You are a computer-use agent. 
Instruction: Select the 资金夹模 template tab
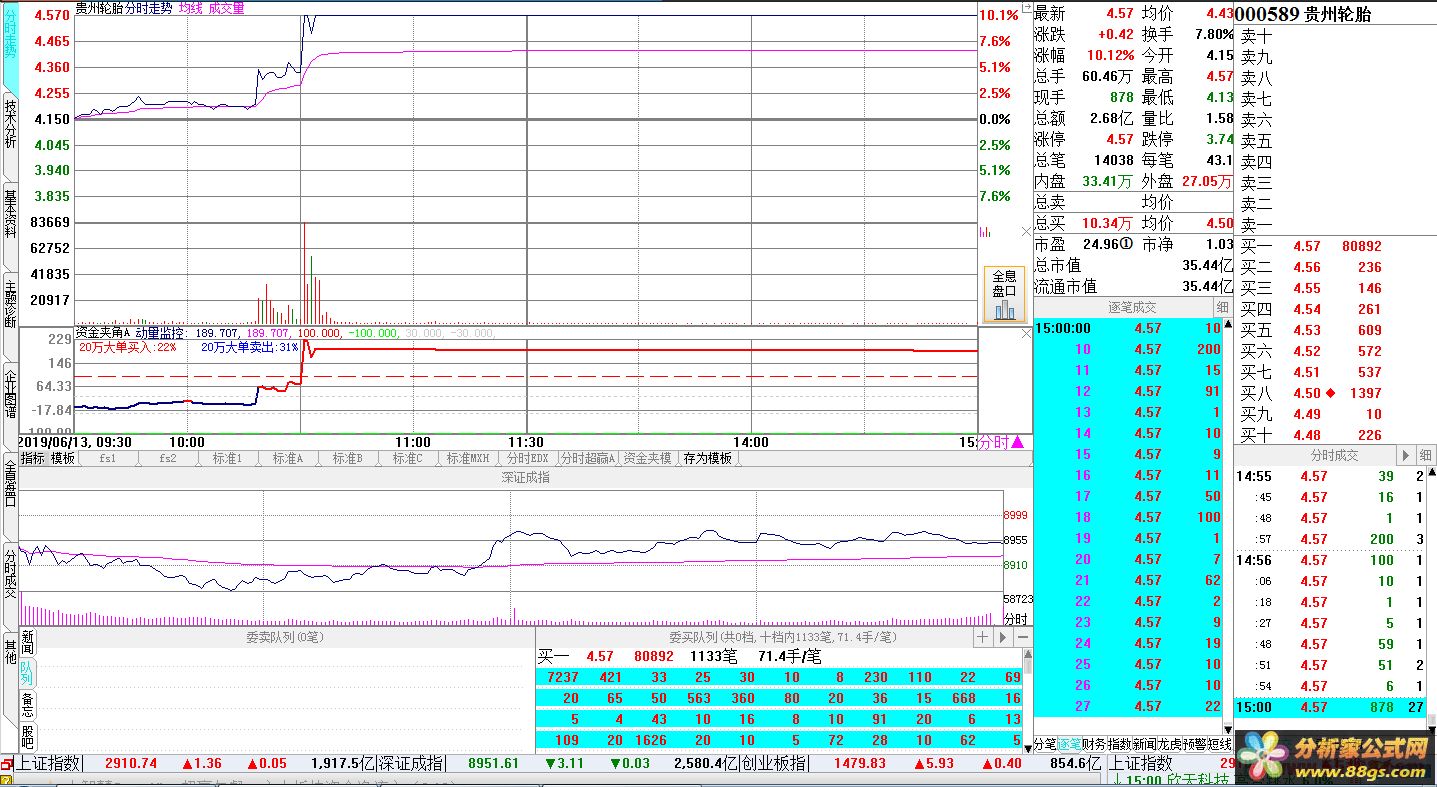click(648, 458)
